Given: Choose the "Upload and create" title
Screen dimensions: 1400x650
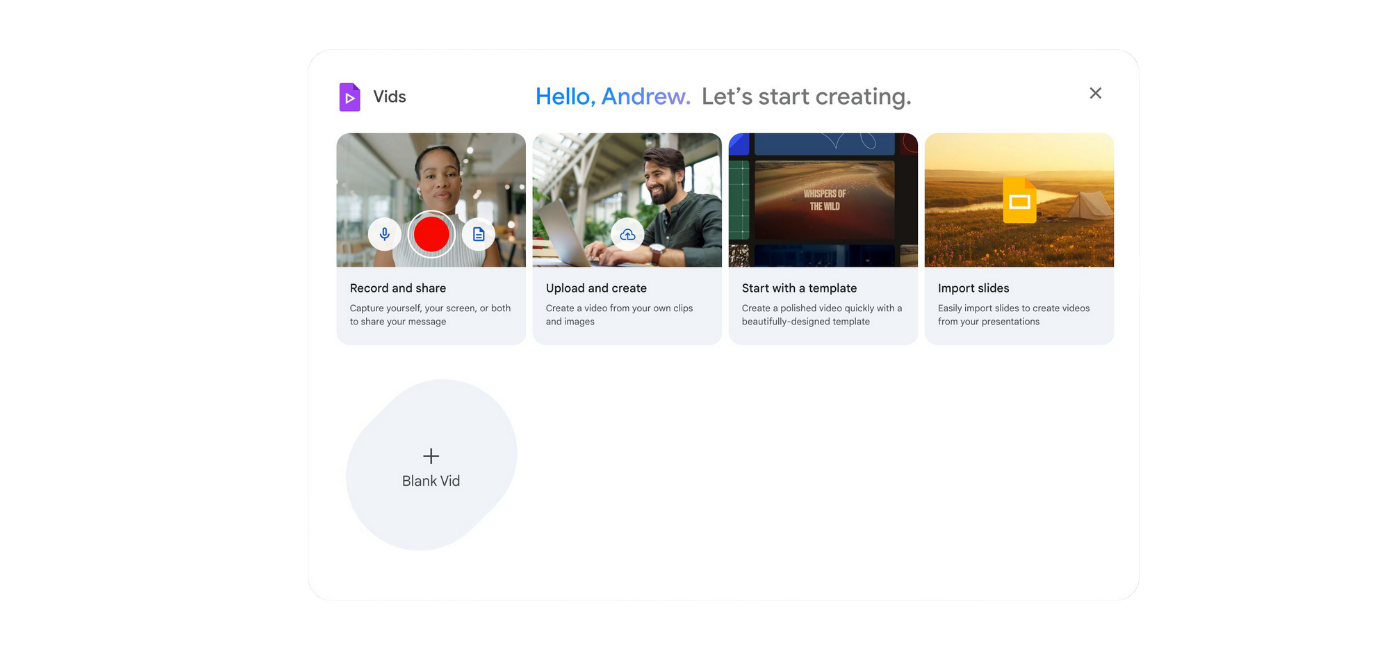Looking at the screenshot, I should click(596, 288).
